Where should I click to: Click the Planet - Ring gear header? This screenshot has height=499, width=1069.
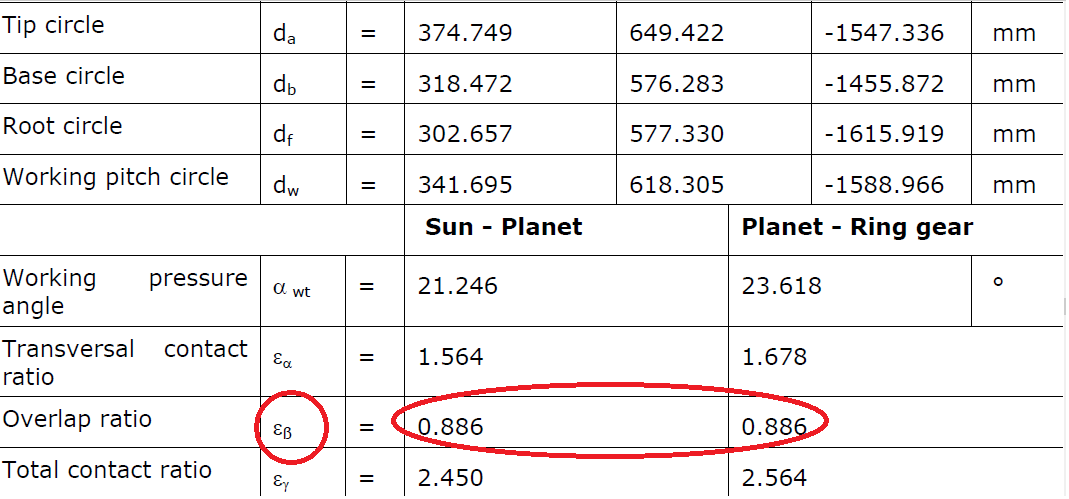click(857, 228)
